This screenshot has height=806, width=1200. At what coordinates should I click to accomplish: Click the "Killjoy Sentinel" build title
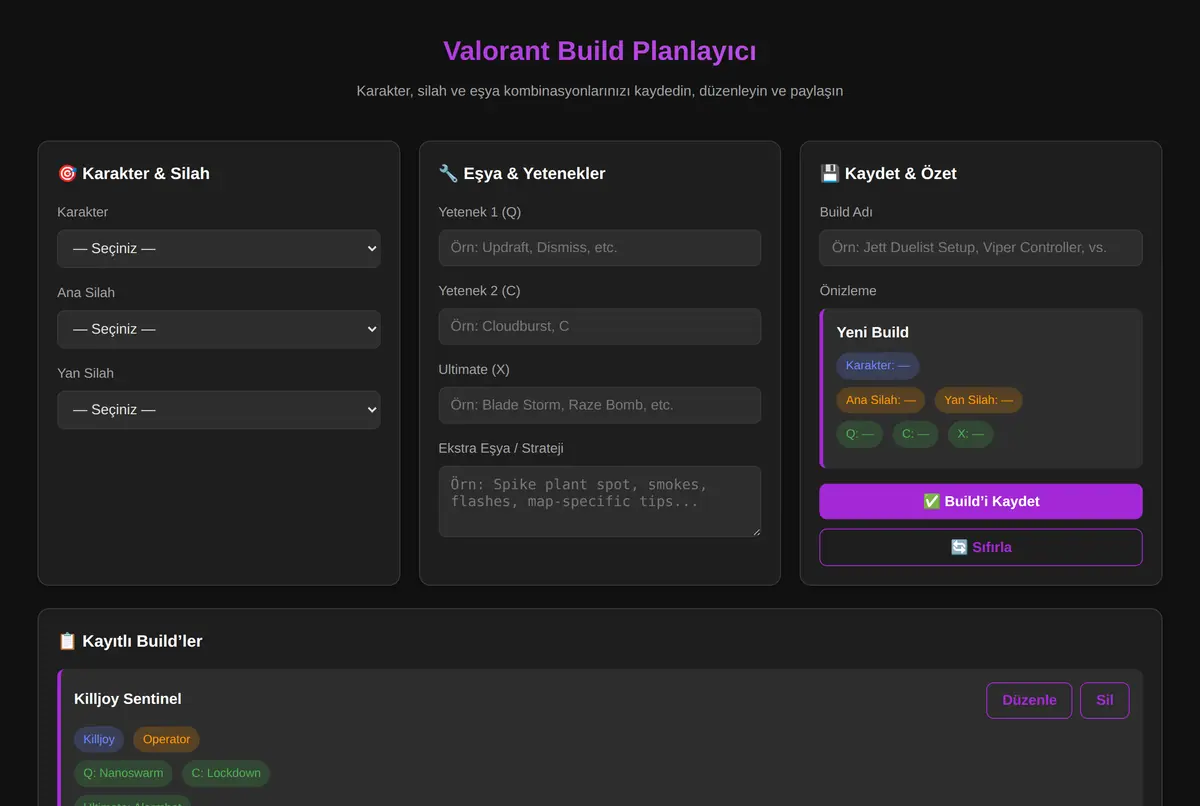(x=128, y=699)
